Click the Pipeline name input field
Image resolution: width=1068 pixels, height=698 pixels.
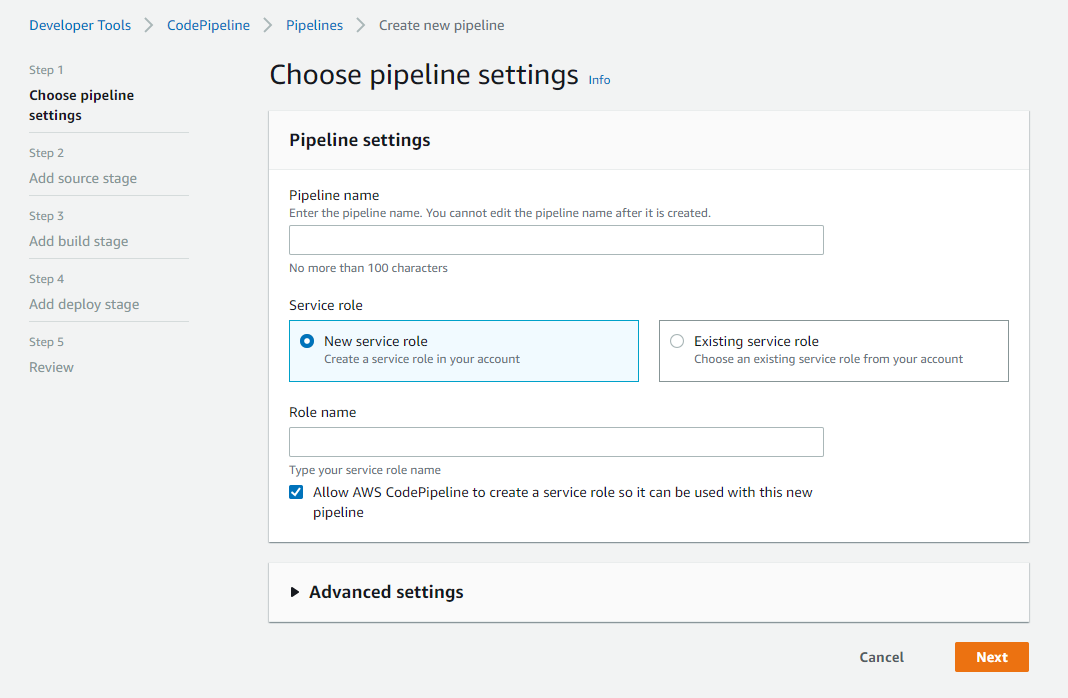click(556, 240)
